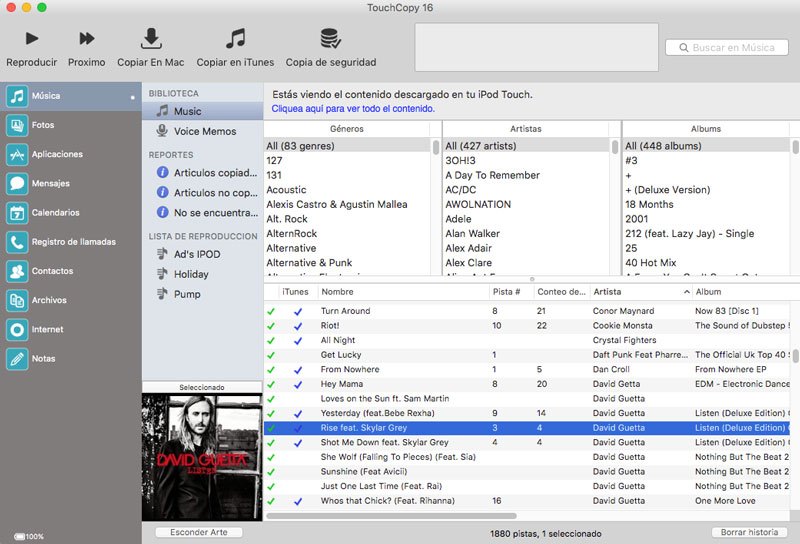
Task: Sort by the Nombre column header
Action: [403, 292]
